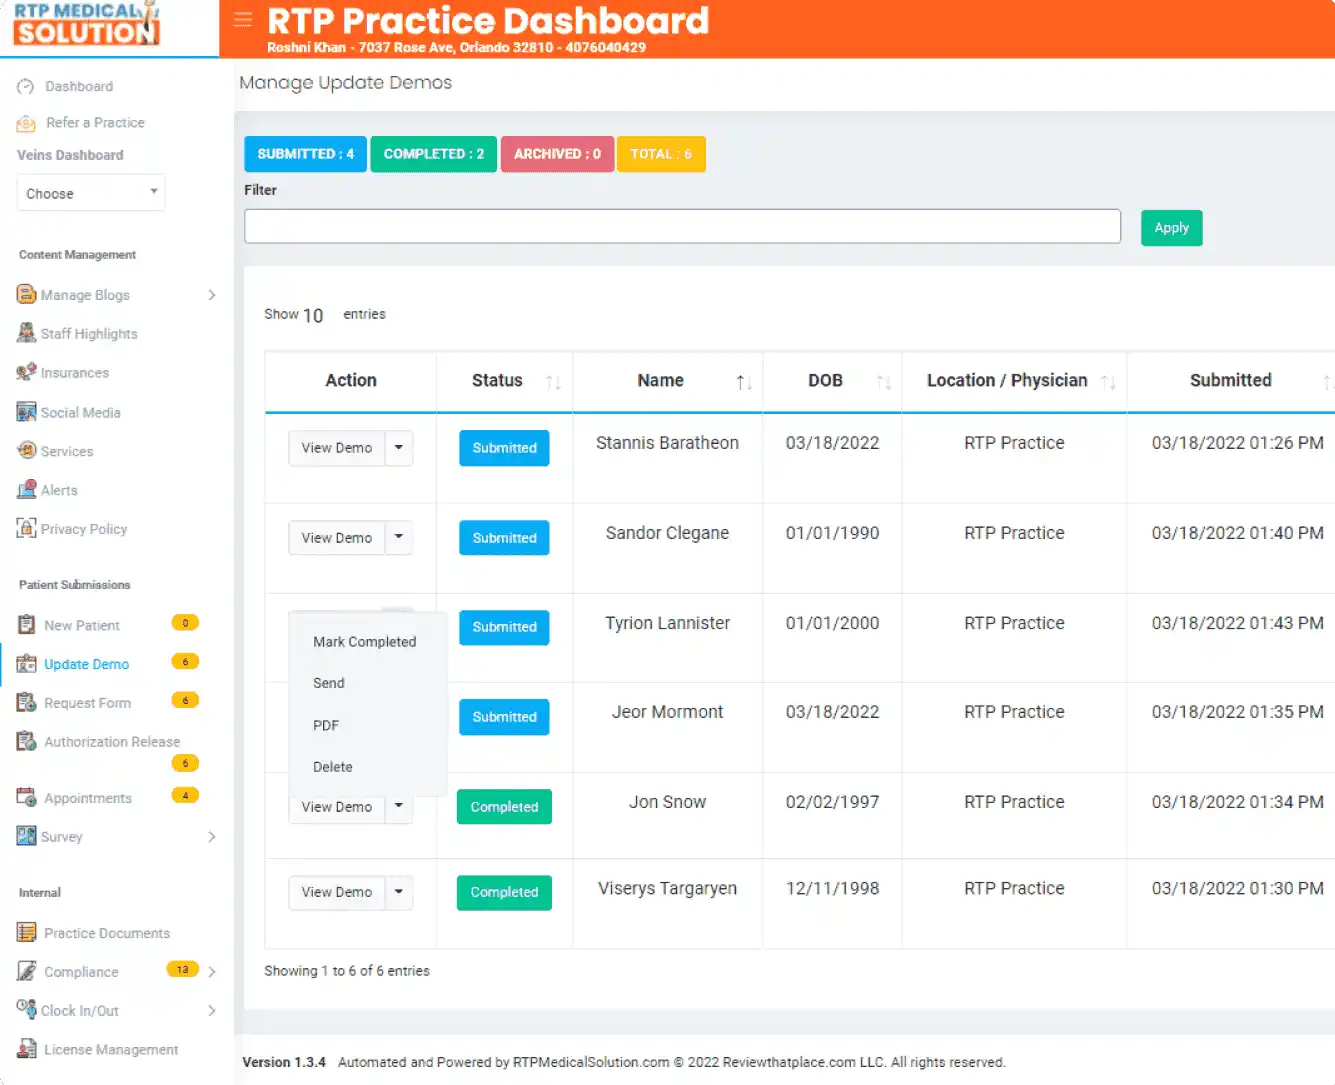This screenshot has width=1335, height=1085.
Task: Open the View Demo dropdown for Stannis Baratheon
Action: (x=399, y=448)
